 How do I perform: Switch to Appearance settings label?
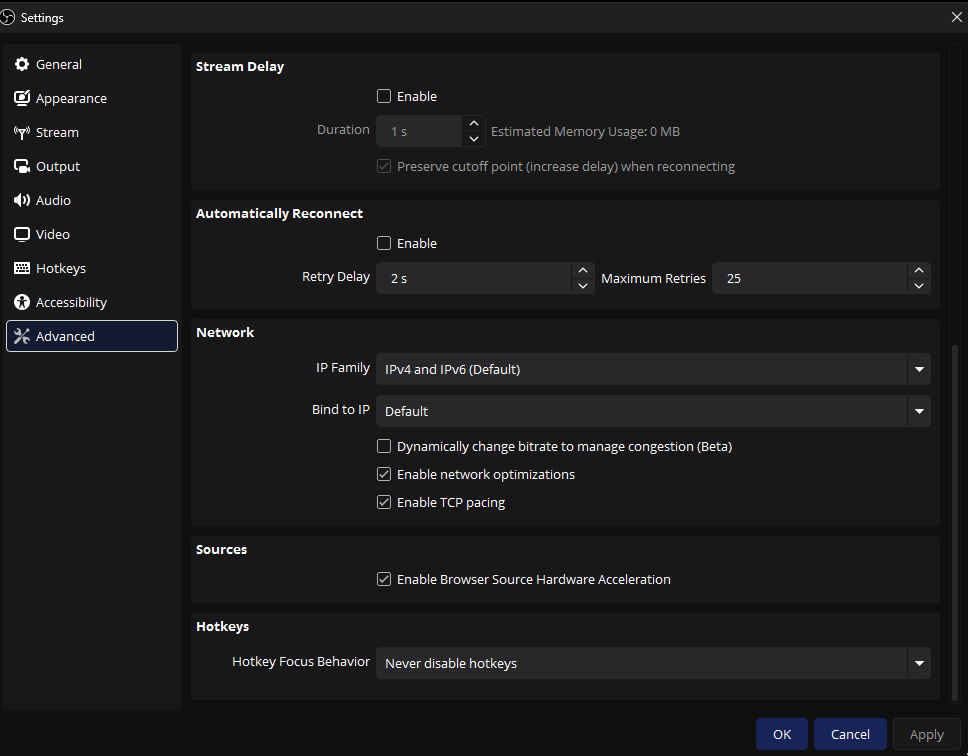(x=71, y=99)
